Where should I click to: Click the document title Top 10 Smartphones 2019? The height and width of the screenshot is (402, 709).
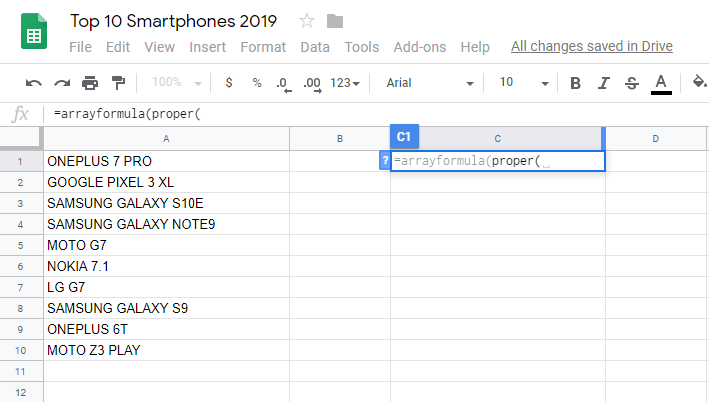[173, 21]
